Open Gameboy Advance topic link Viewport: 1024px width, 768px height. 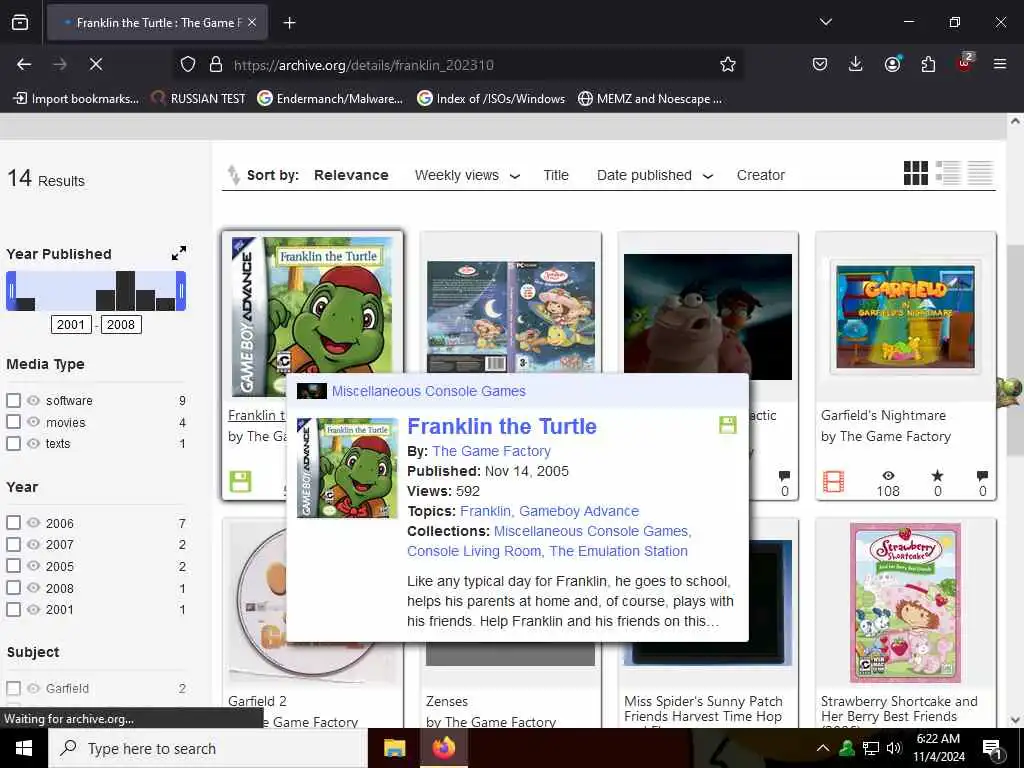579,511
